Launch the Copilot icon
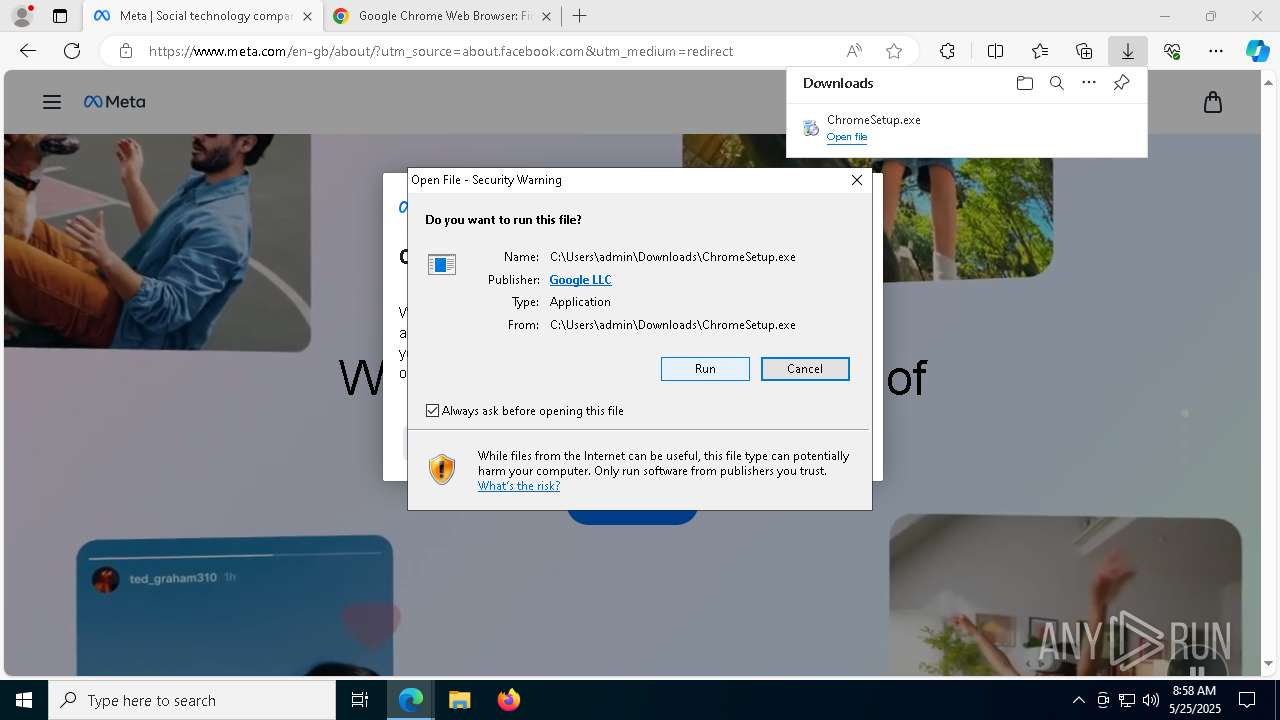 pyautogui.click(x=1257, y=51)
